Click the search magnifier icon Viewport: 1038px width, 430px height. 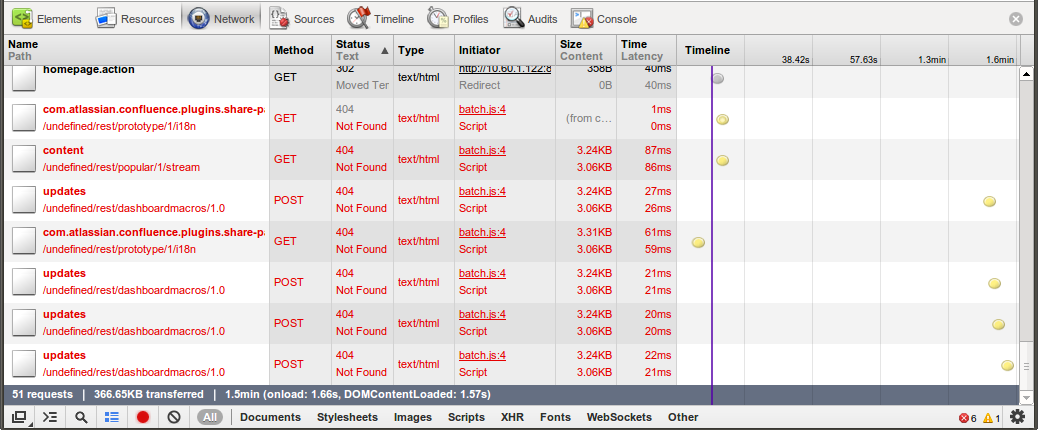point(81,417)
